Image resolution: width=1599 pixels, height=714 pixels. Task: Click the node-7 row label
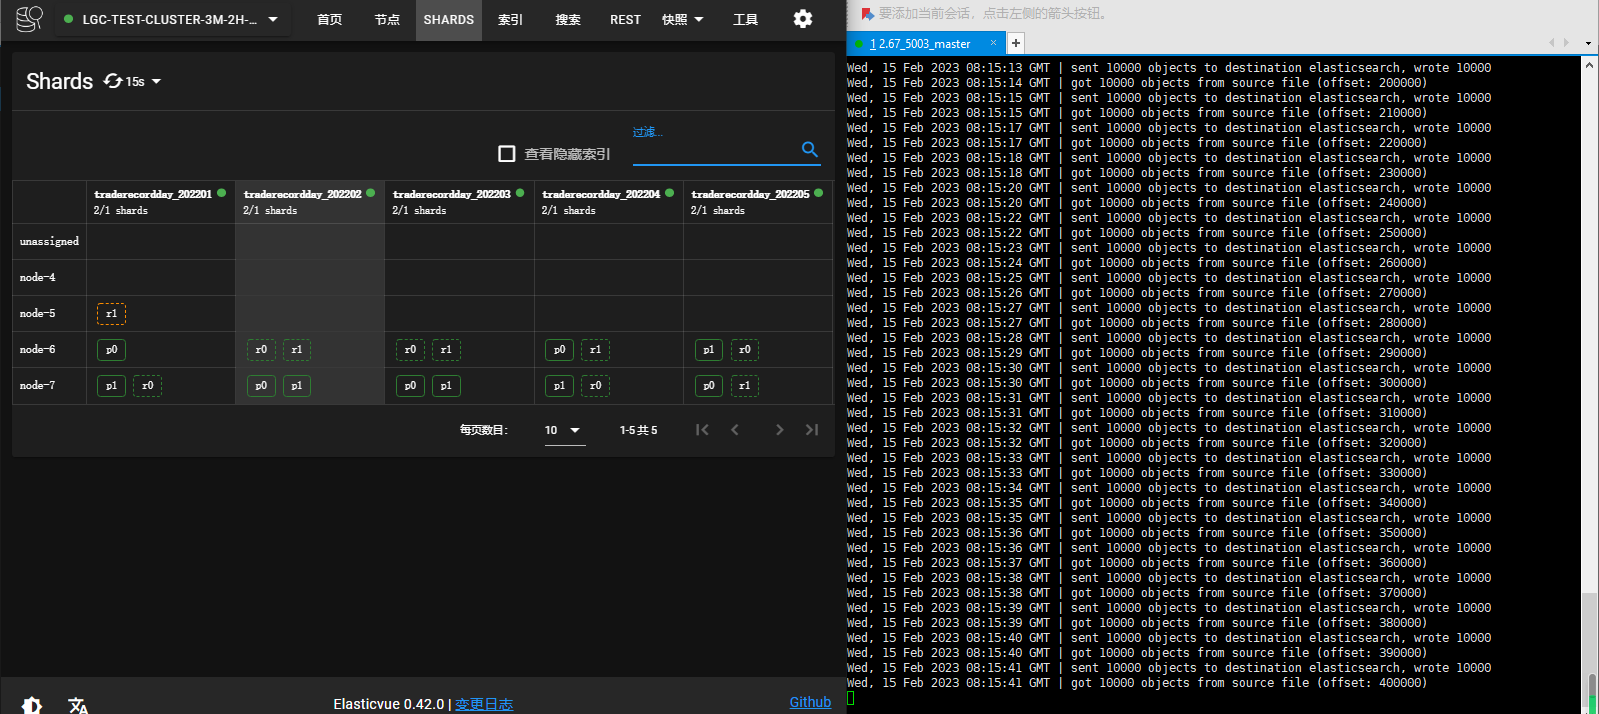click(38, 386)
